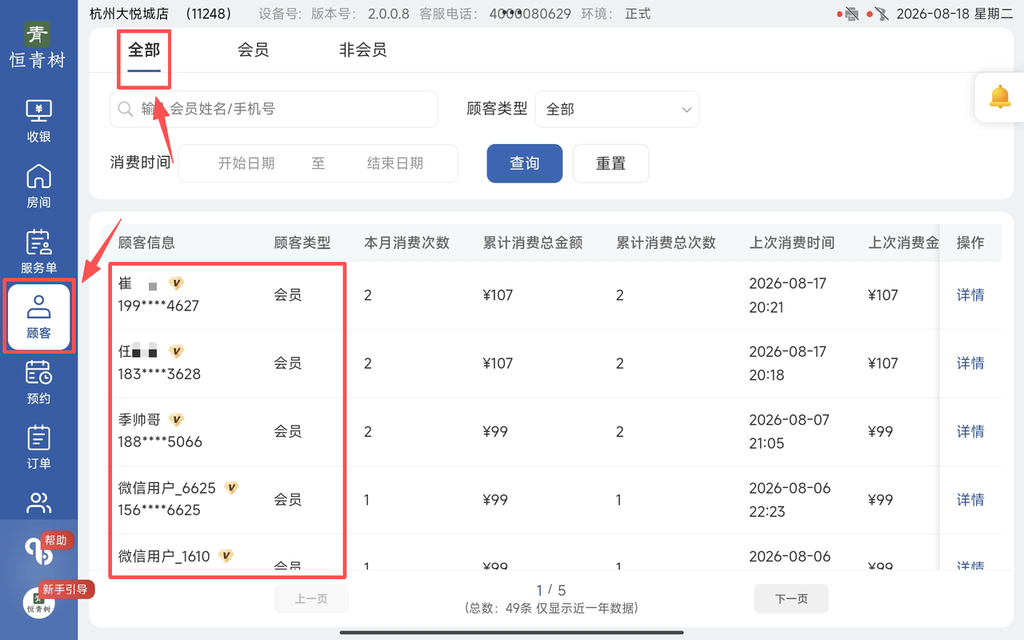The width and height of the screenshot is (1024, 640).
Task: Select phone number 188****5066
Action: (160, 442)
